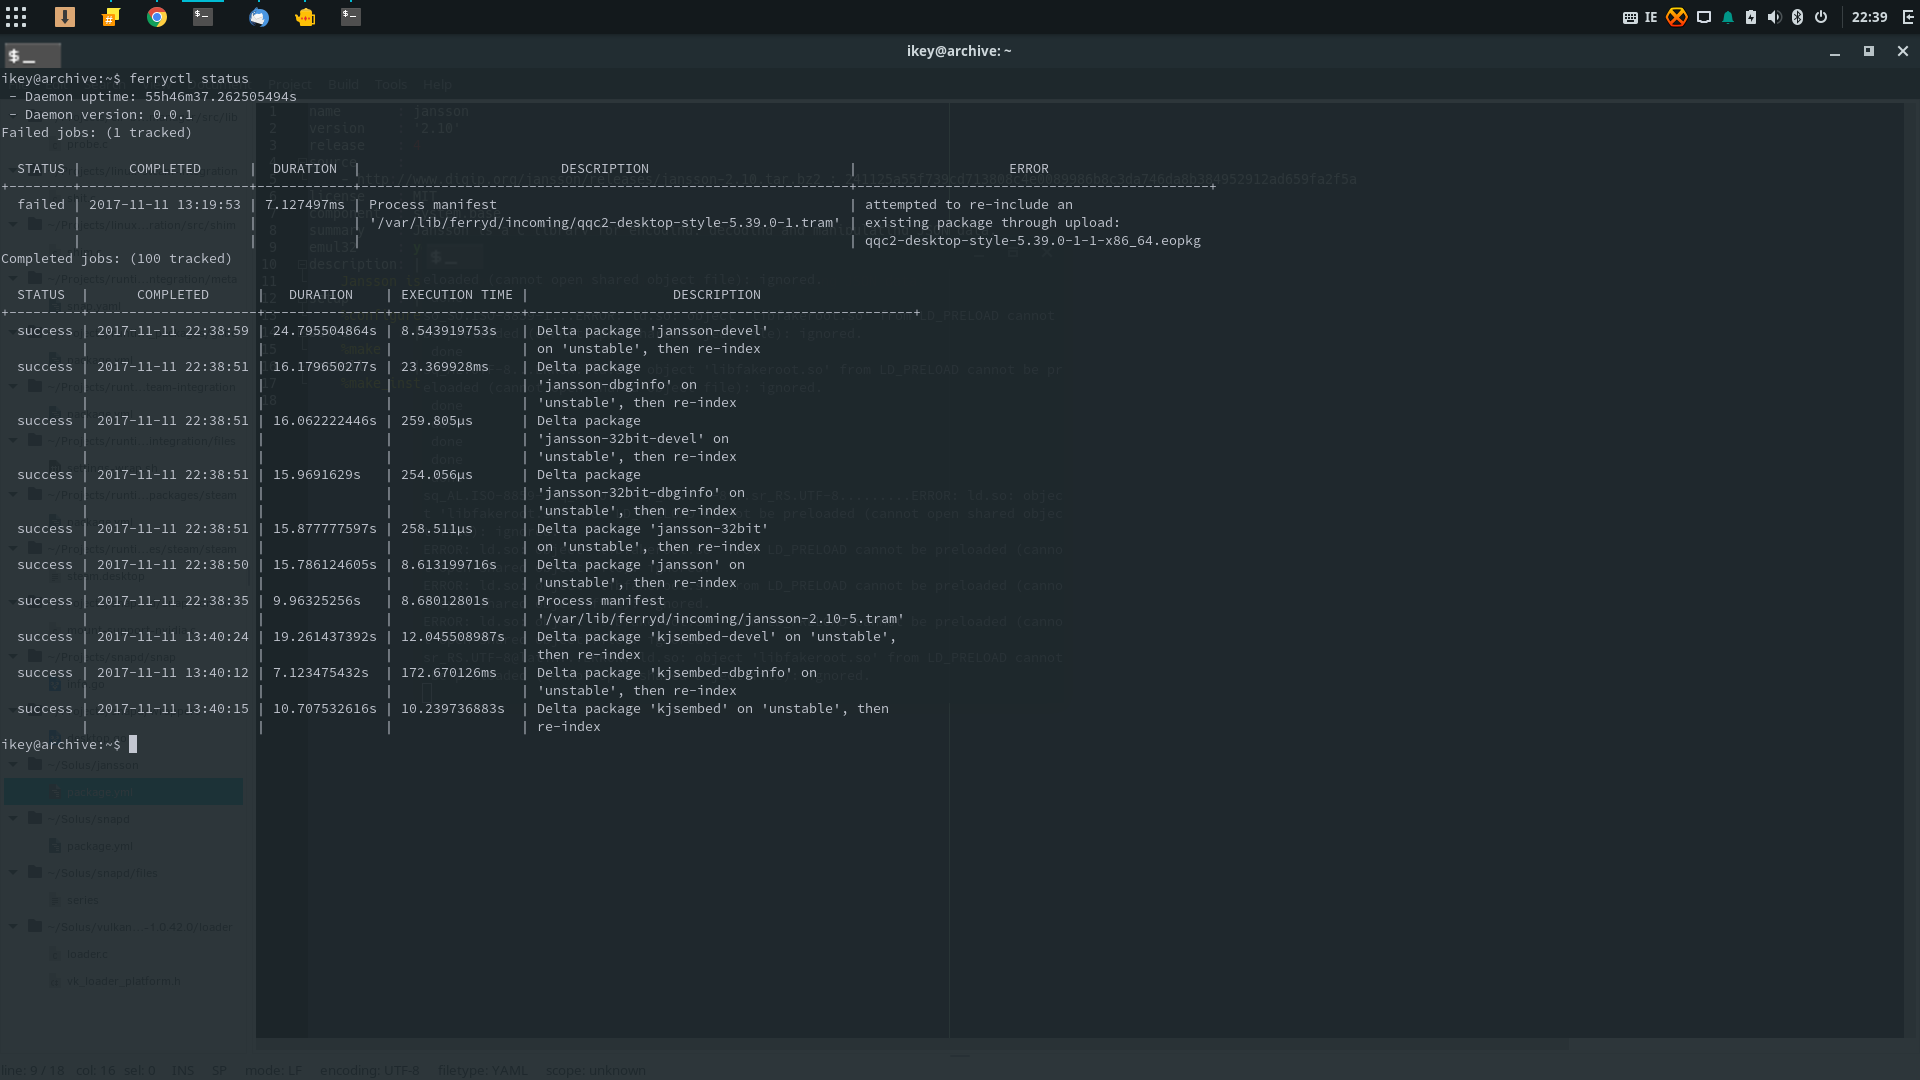Click the 'ferryctl status' command text
The image size is (1920, 1080).
coord(189,79)
